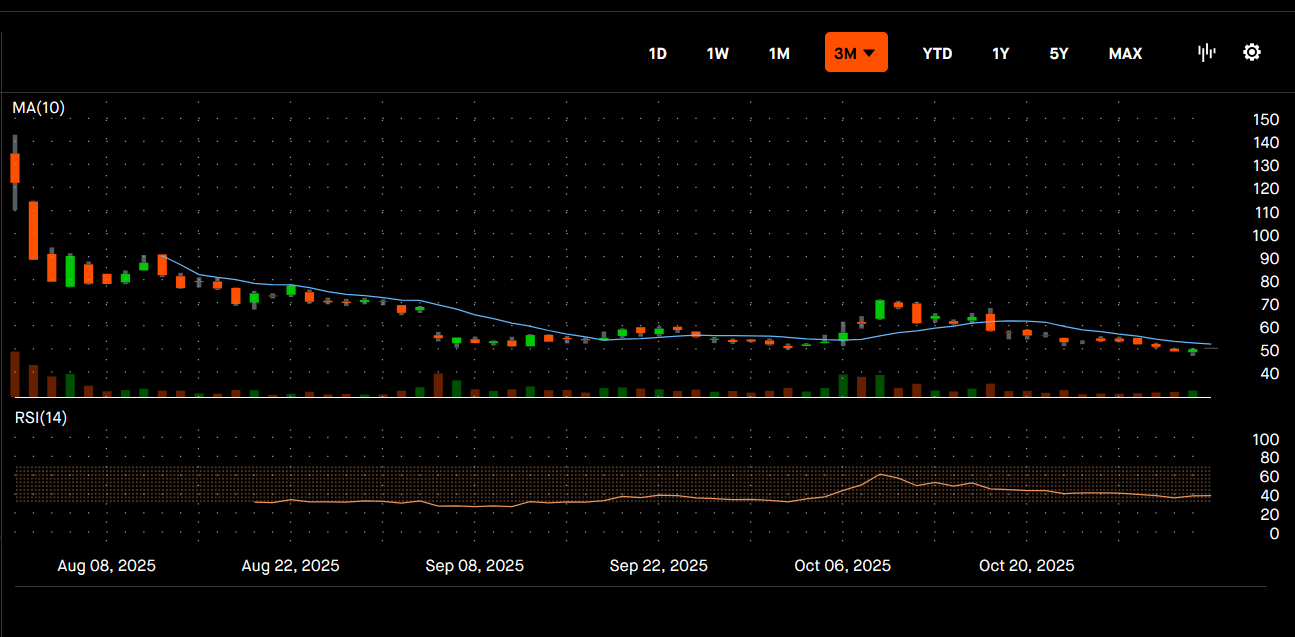
Task: Select the 1D time range
Action: [658, 54]
